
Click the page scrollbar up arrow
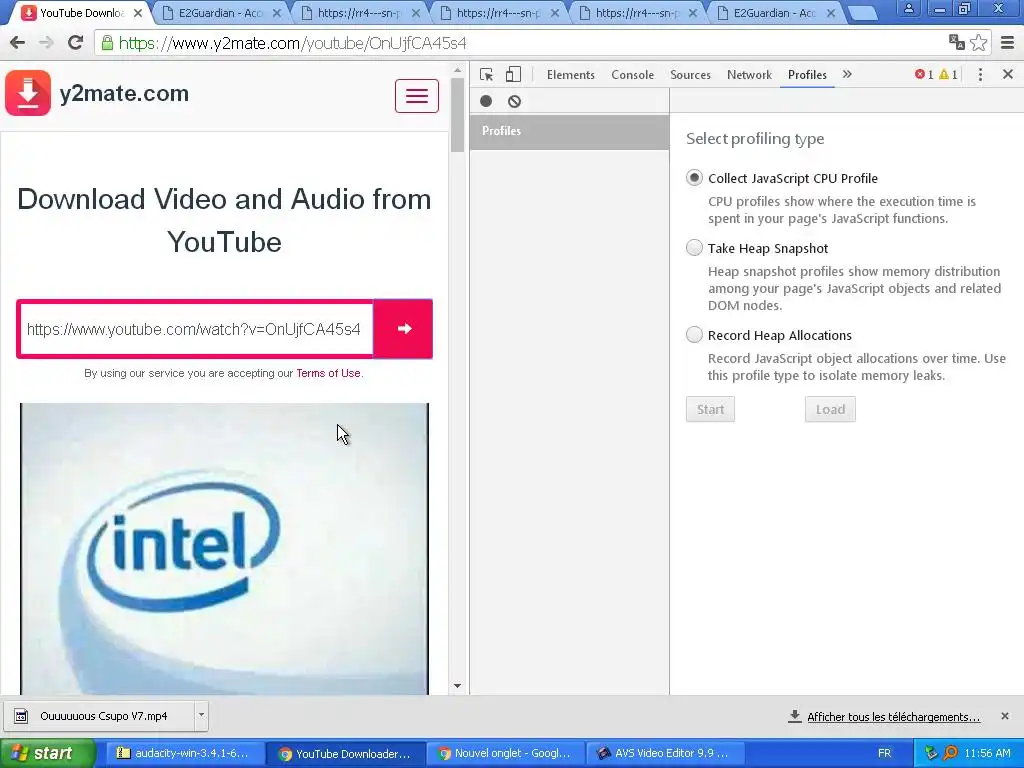pos(457,70)
